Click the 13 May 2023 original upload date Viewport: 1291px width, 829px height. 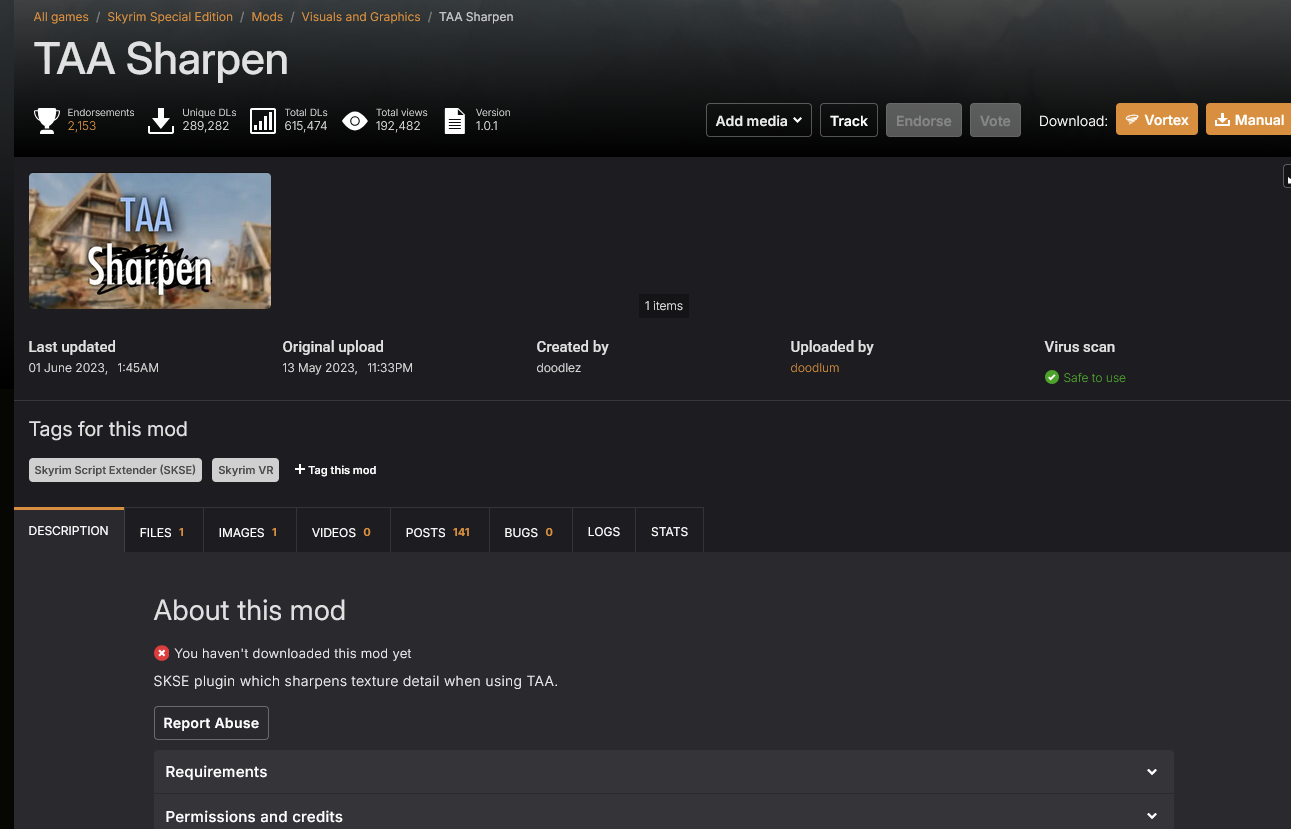click(x=347, y=368)
